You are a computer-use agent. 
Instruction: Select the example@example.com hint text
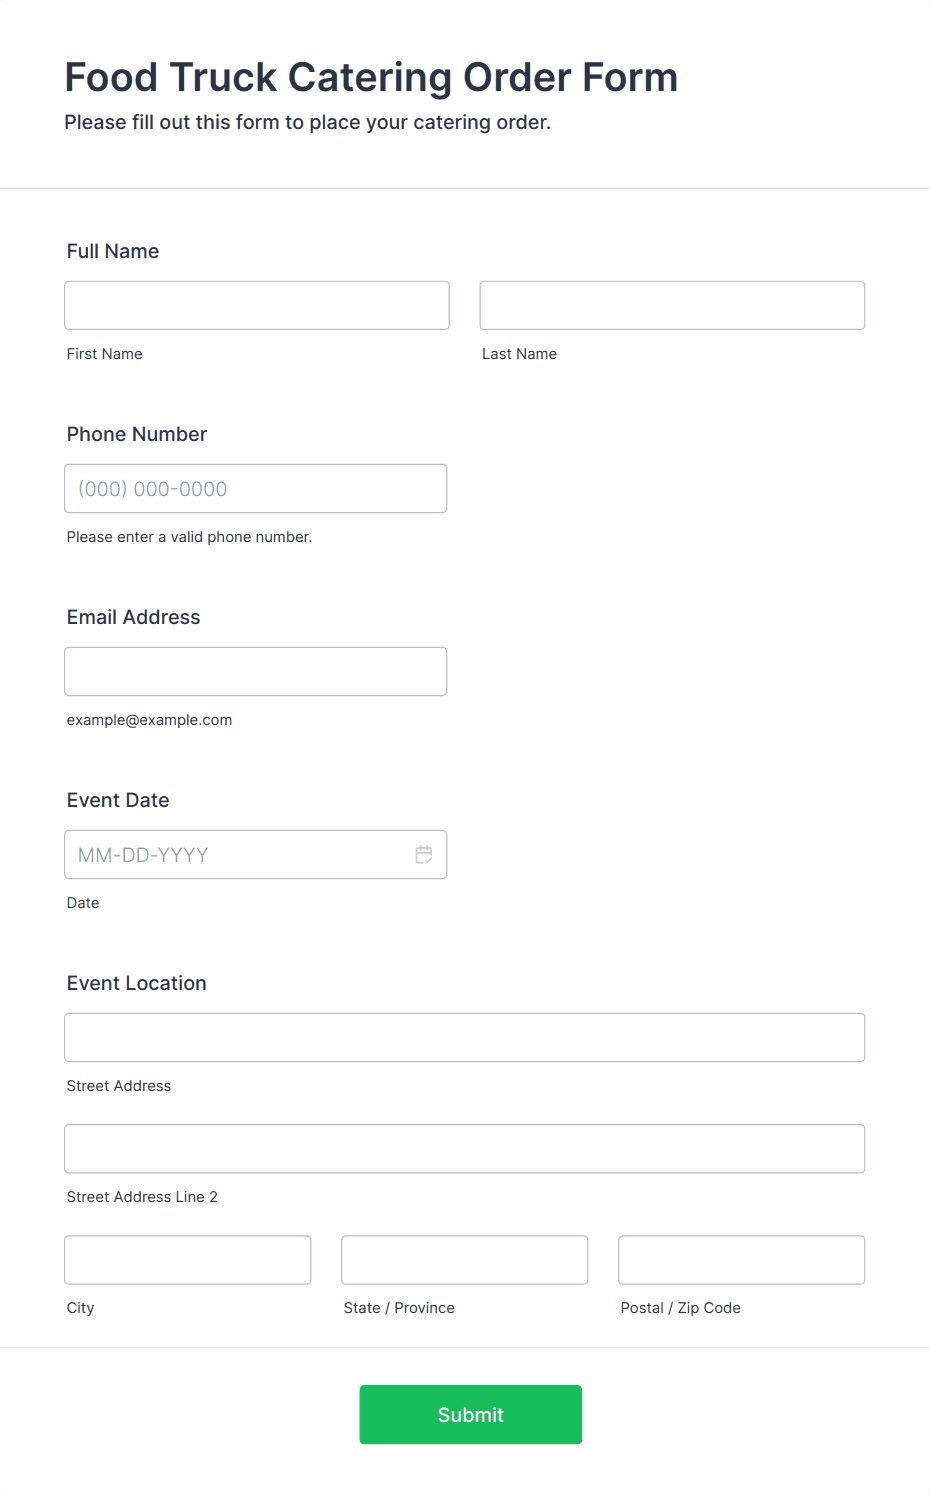[x=150, y=720]
